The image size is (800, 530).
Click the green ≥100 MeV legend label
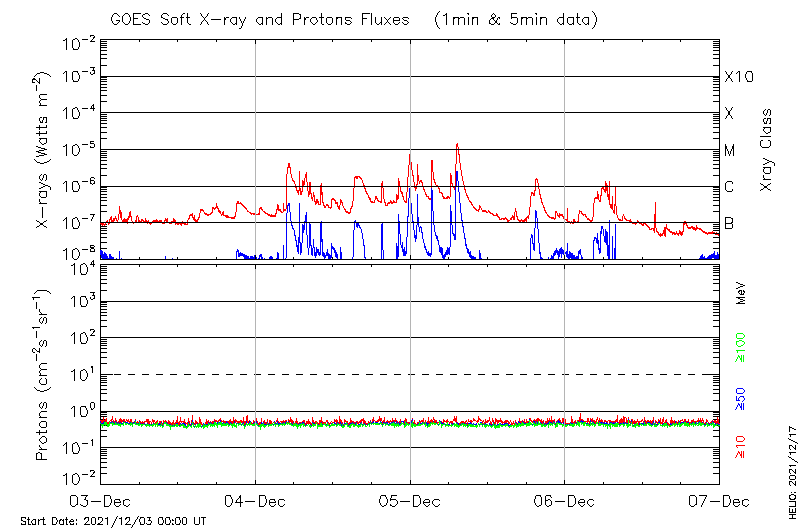pos(741,345)
